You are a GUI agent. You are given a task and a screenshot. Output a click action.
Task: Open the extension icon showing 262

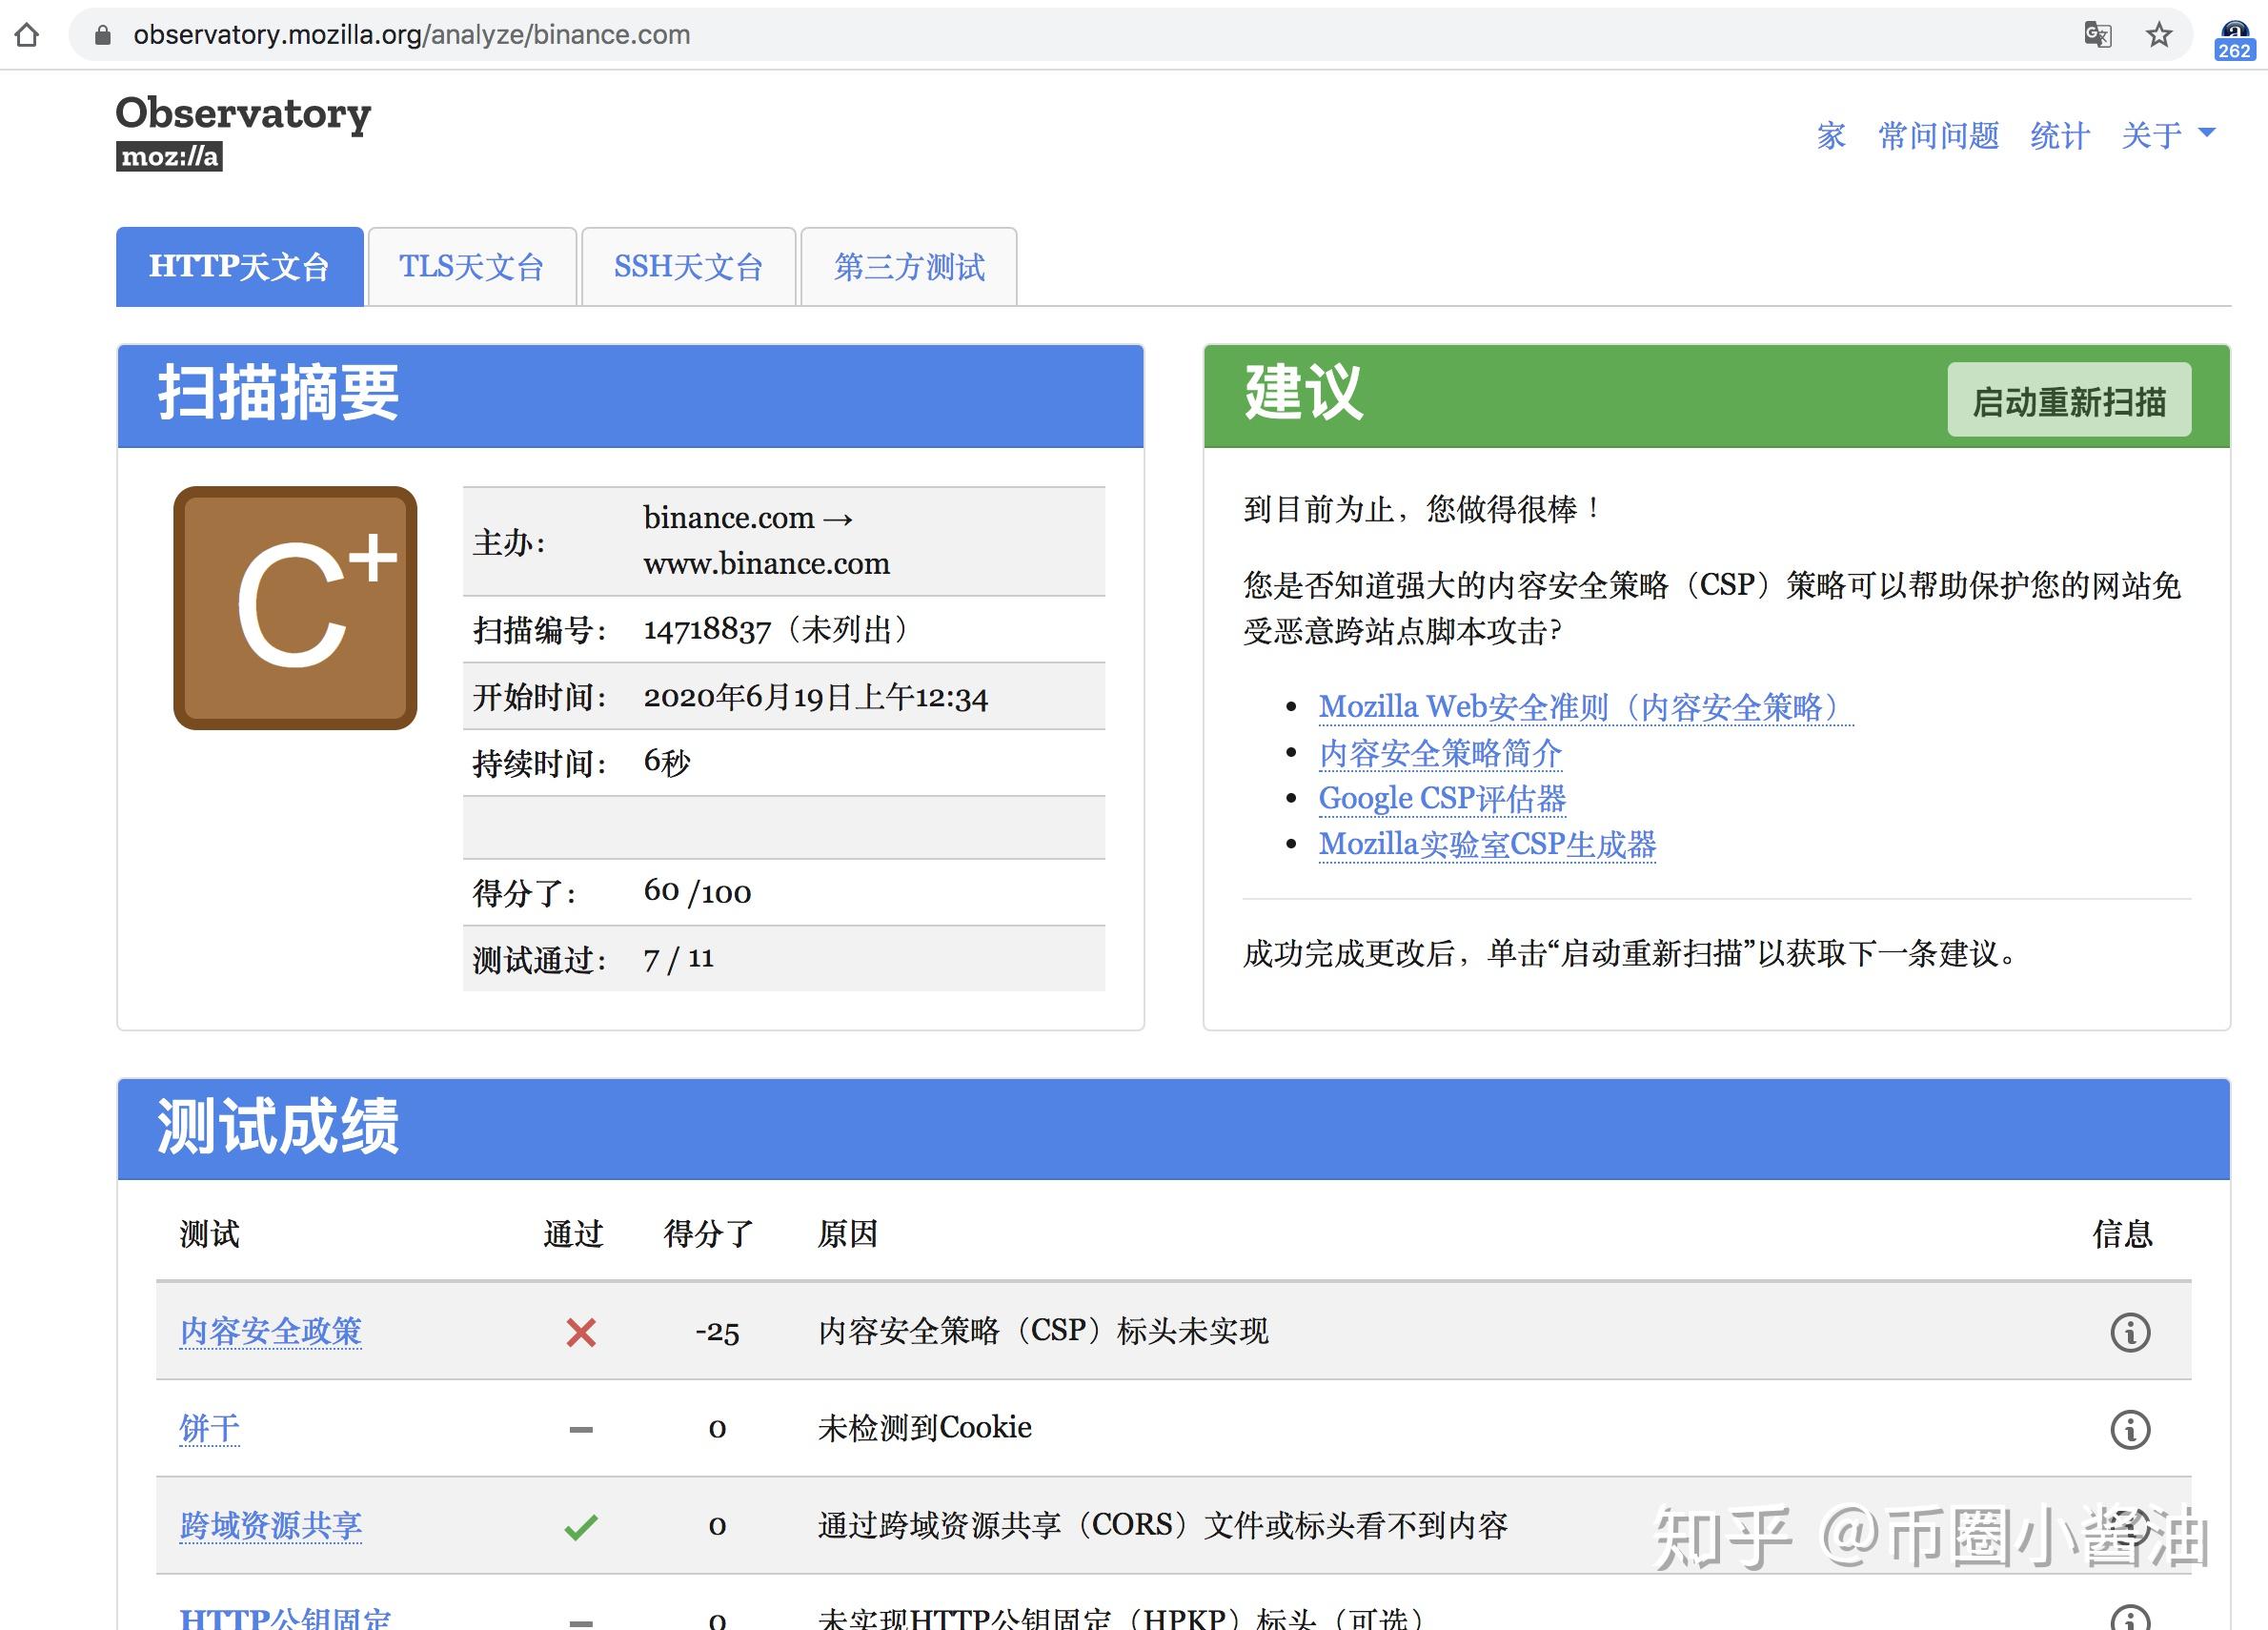pyautogui.click(x=2233, y=40)
